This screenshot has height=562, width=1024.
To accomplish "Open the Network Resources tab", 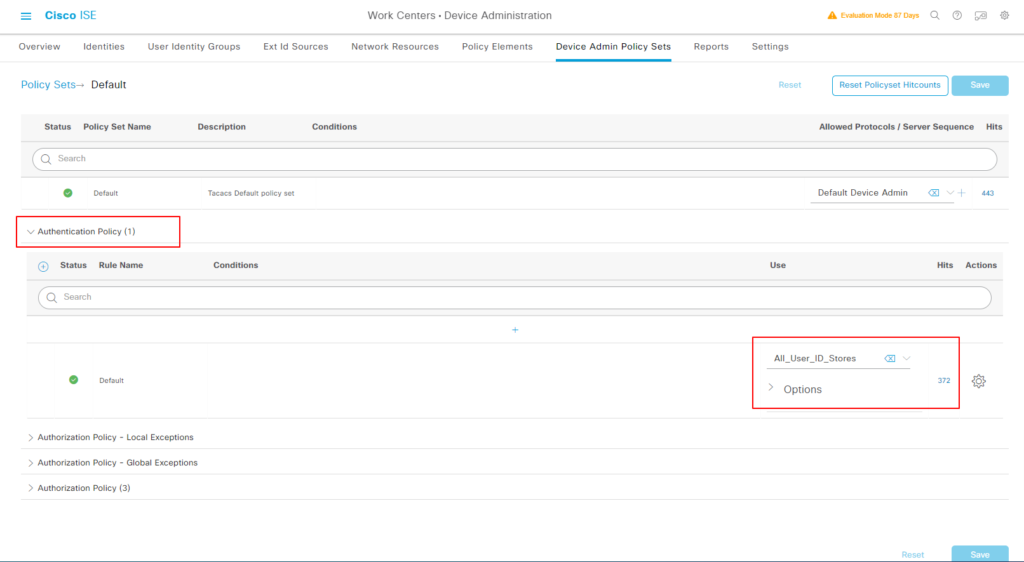I will coord(395,47).
